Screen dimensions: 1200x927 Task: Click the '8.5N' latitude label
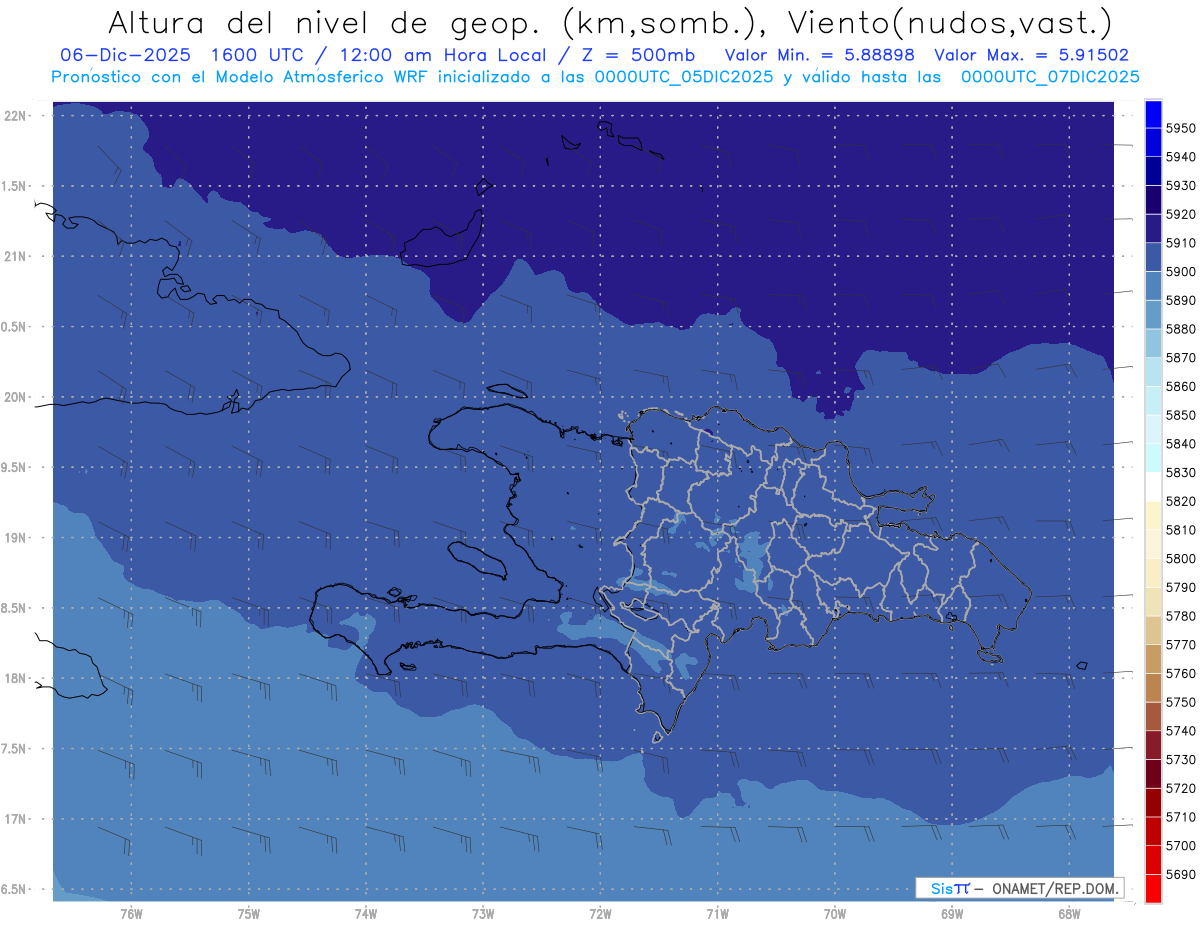coord(15,608)
